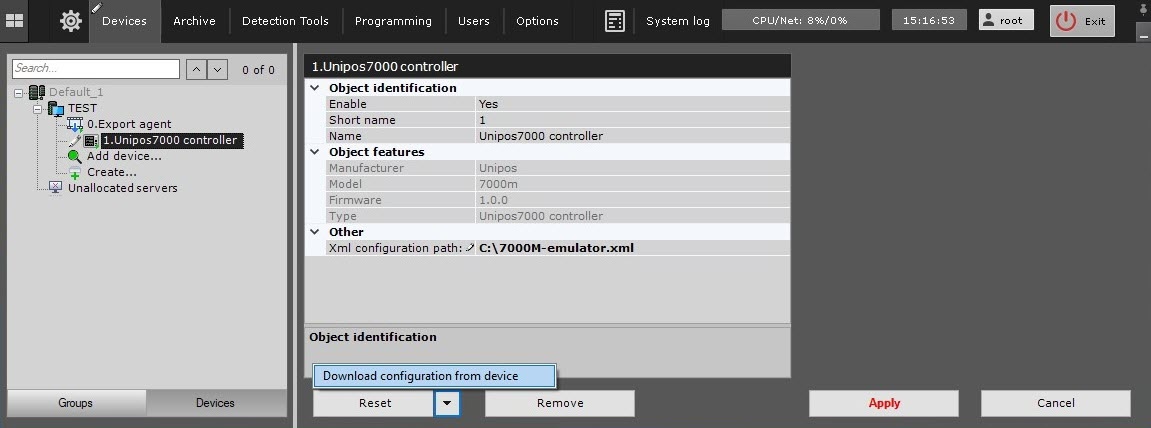1151x428 pixels.
Task: Click the Manufacturer value Unipos
Action: pyautogui.click(x=497, y=168)
